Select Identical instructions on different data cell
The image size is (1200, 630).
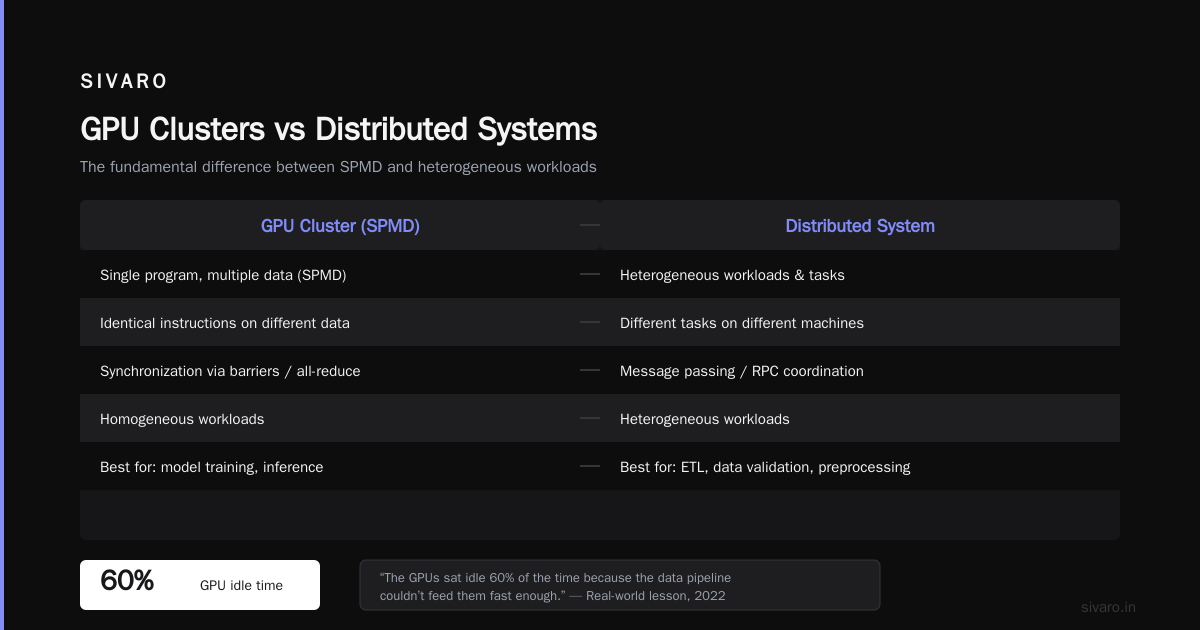pos(340,322)
